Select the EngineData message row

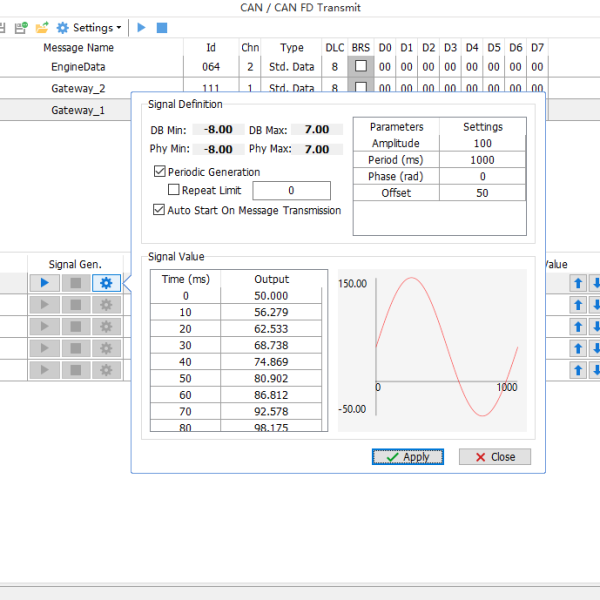pos(78,67)
